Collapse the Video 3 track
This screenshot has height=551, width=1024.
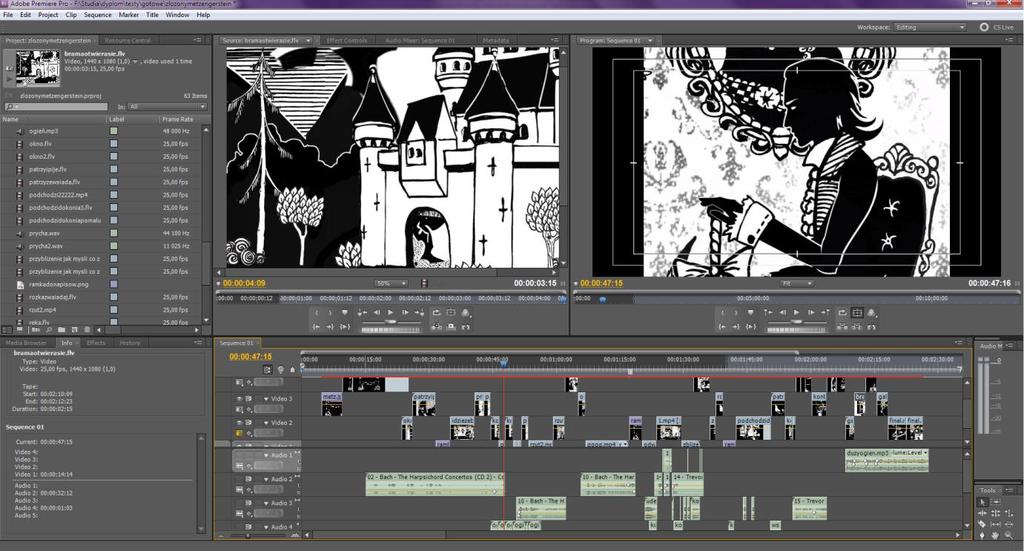click(x=266, y=399)
